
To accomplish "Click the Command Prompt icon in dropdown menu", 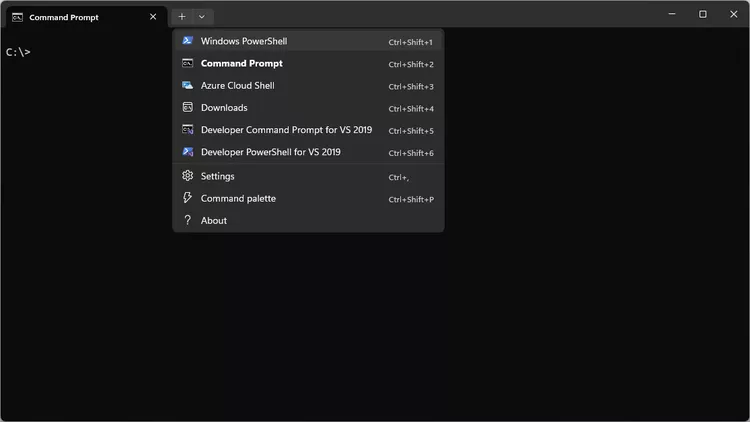I will (x=188, y=63).
